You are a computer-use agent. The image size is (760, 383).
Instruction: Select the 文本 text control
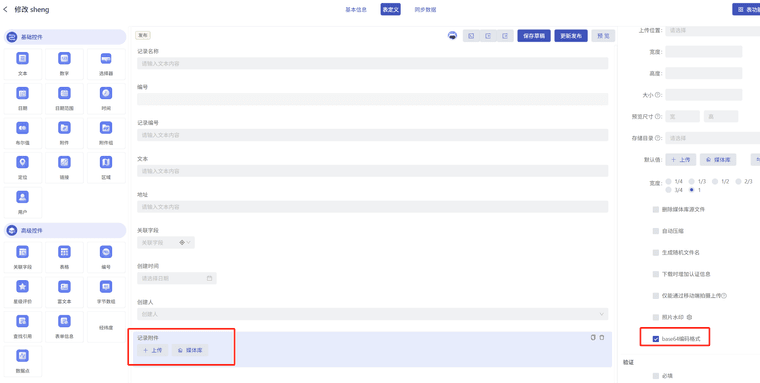point(23,64)
